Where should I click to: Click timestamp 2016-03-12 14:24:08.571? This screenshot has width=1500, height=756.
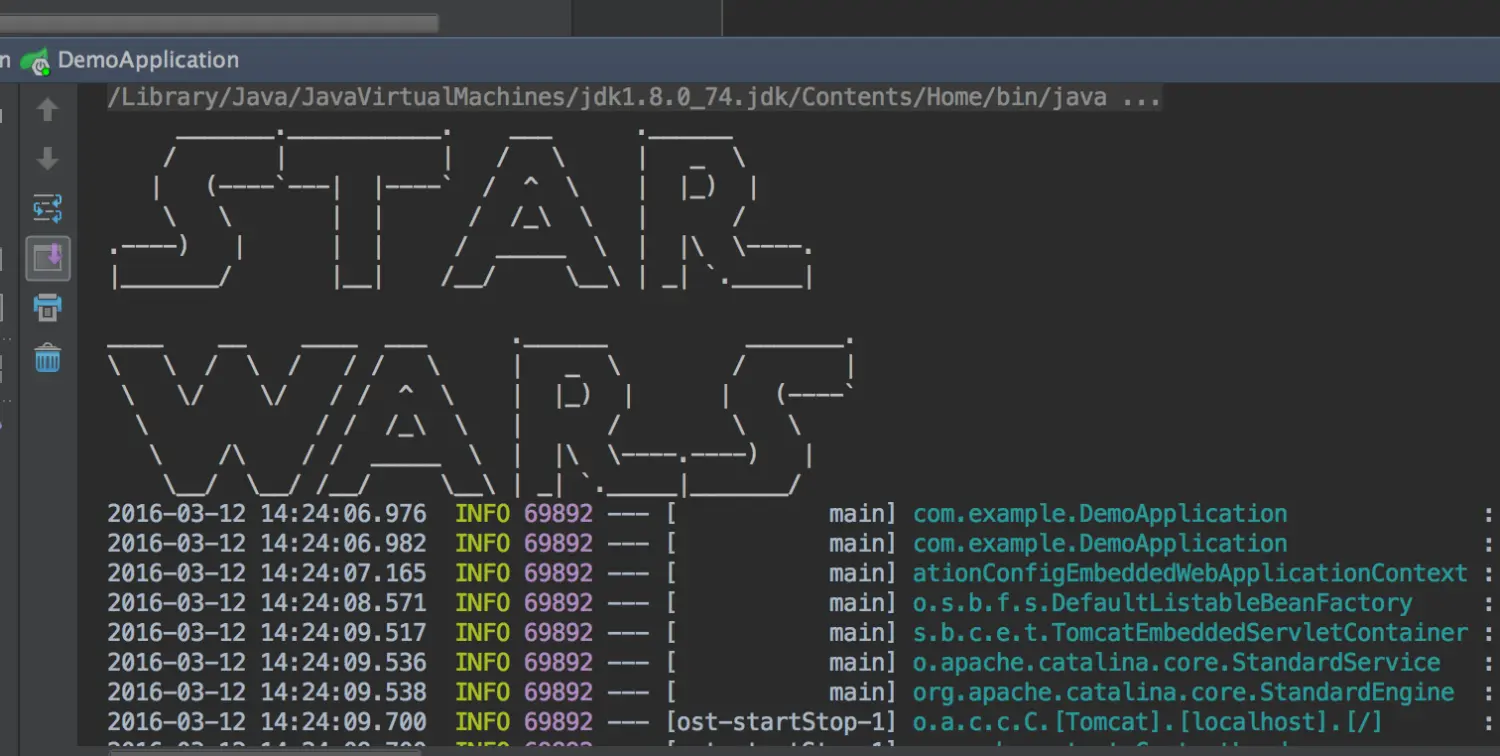click(267, 603)
